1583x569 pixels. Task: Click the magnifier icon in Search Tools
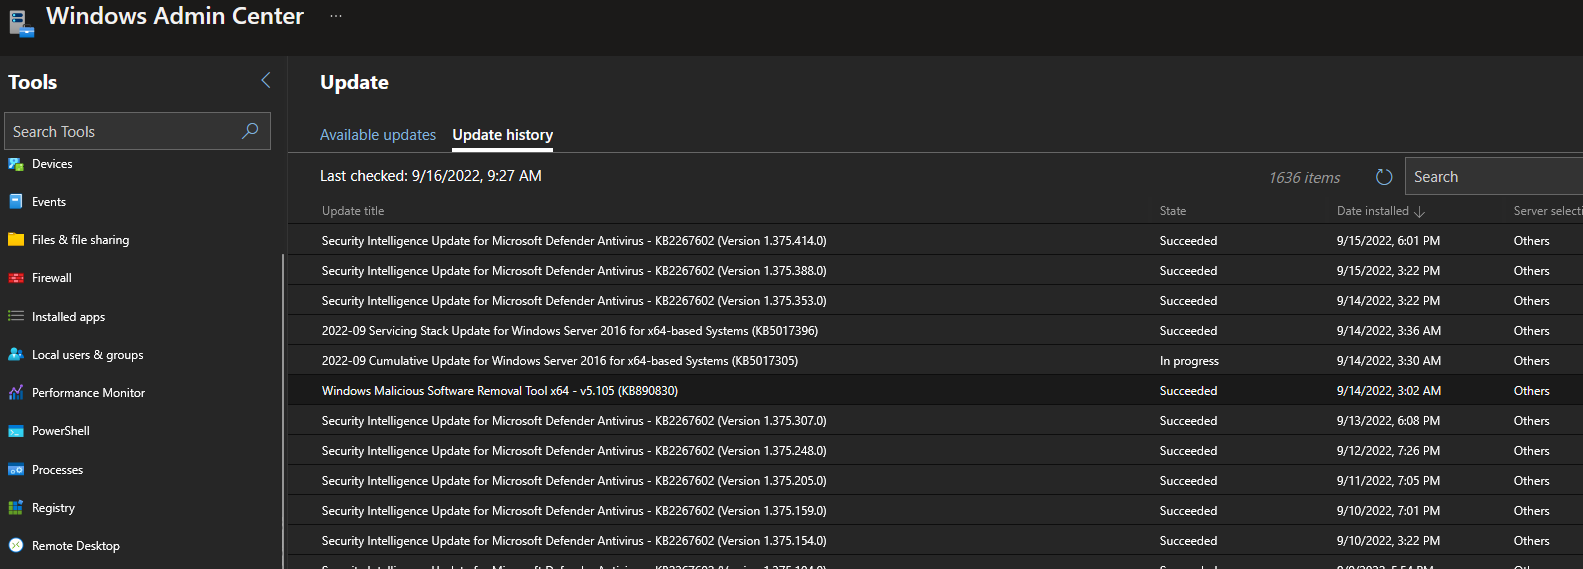coord(251,131)
